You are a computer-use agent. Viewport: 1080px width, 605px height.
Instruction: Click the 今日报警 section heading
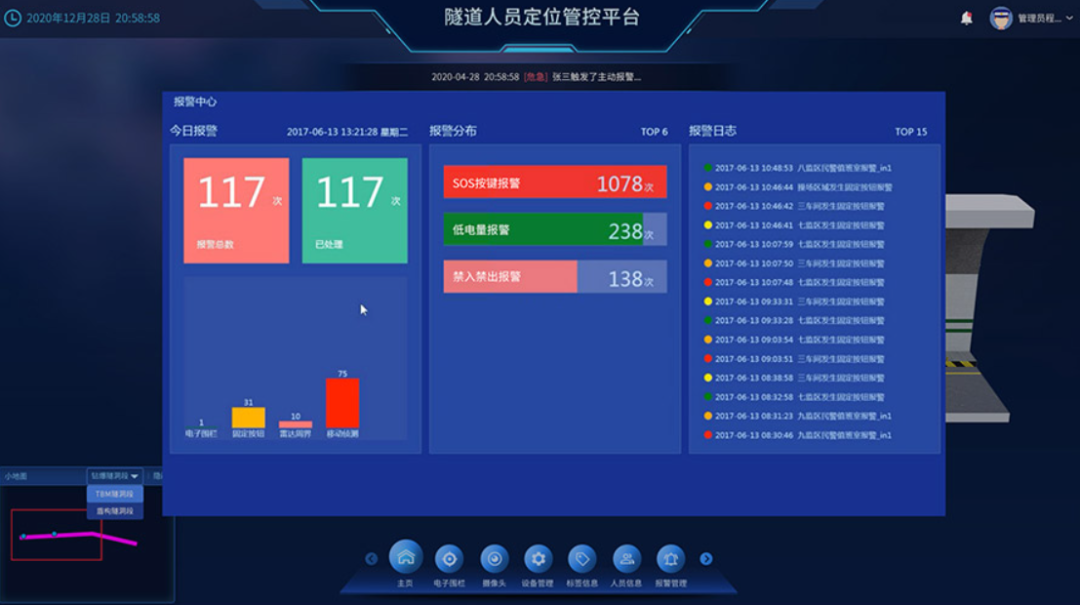(x=194, y=131)
